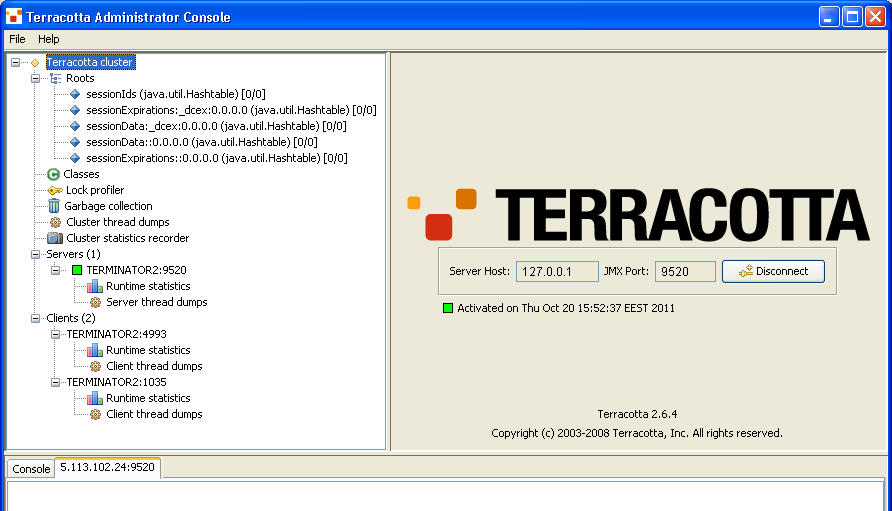Viewport: 892px width, 511px height.
Task: Open Server thread dumps label
Action: click(x=157, y=302)
